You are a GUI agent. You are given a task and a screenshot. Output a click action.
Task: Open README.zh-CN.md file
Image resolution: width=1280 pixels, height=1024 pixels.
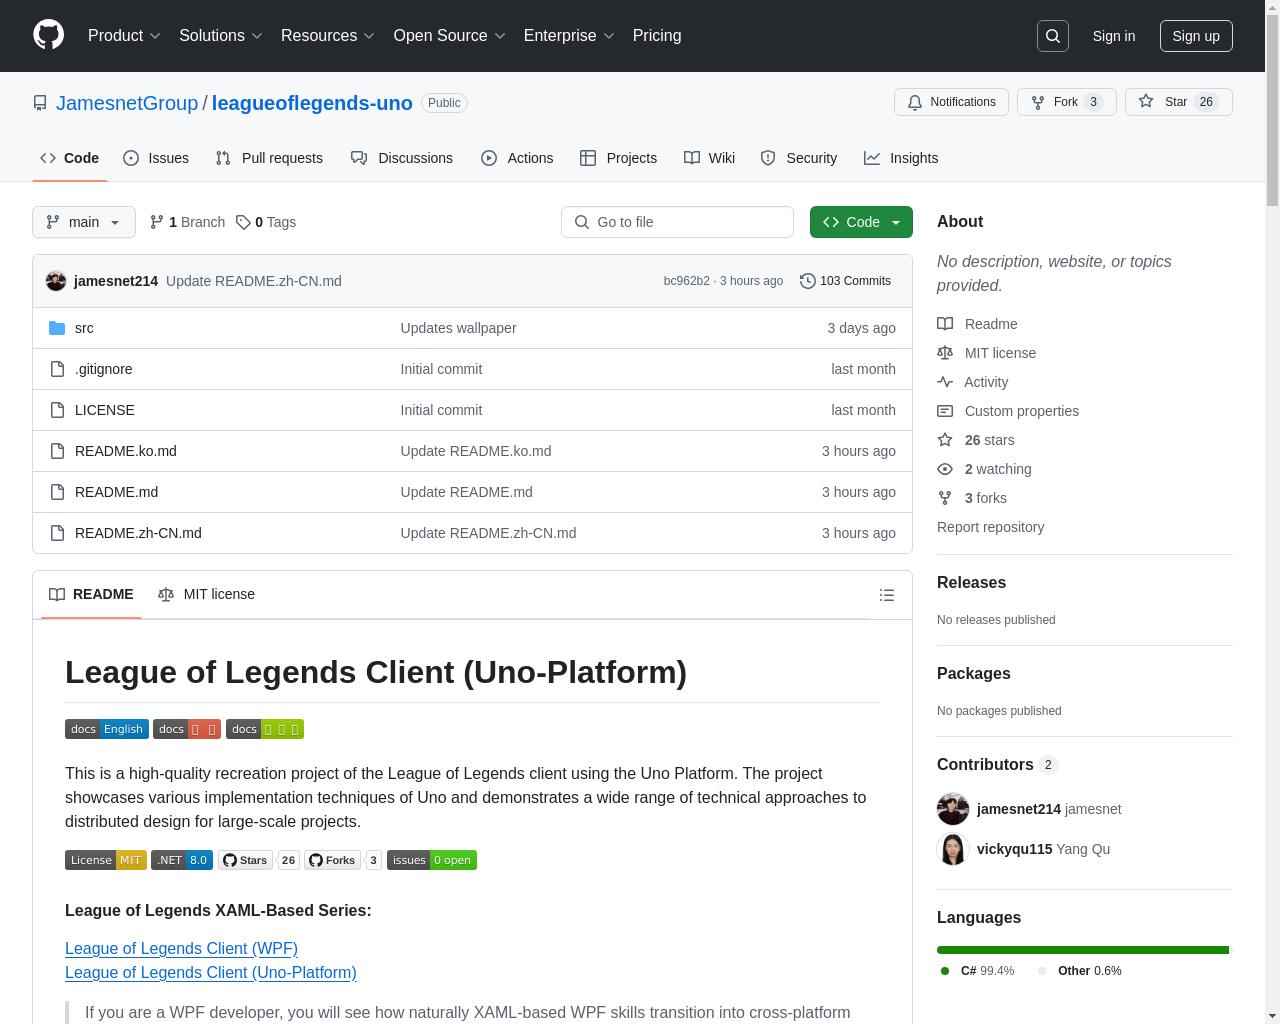click(138, 533)
